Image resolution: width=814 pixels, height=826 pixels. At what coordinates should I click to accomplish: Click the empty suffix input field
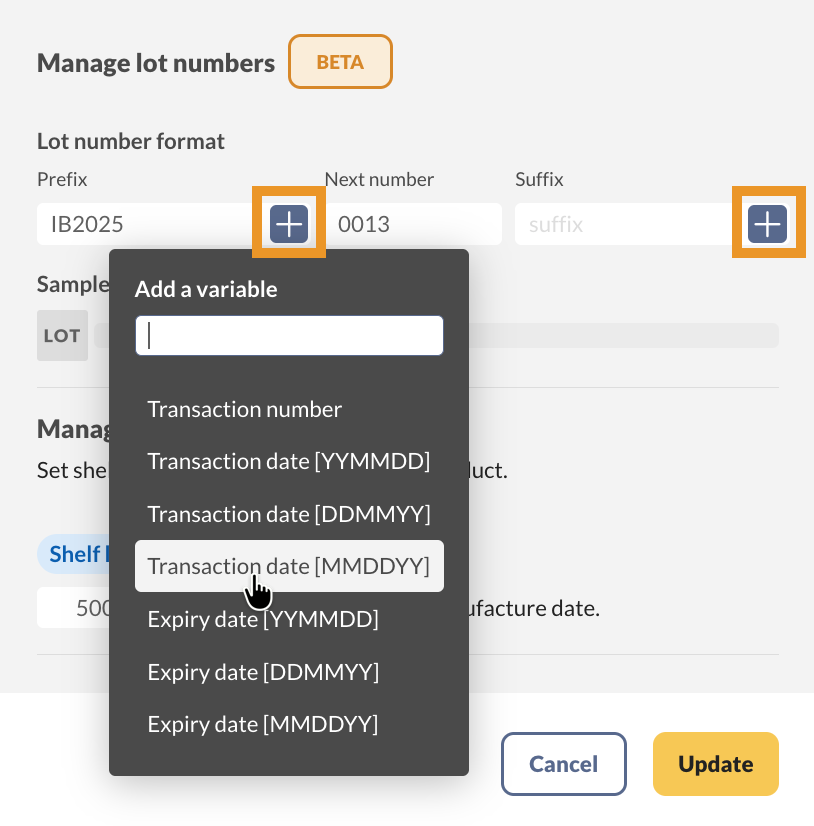(x=620, y=223)
